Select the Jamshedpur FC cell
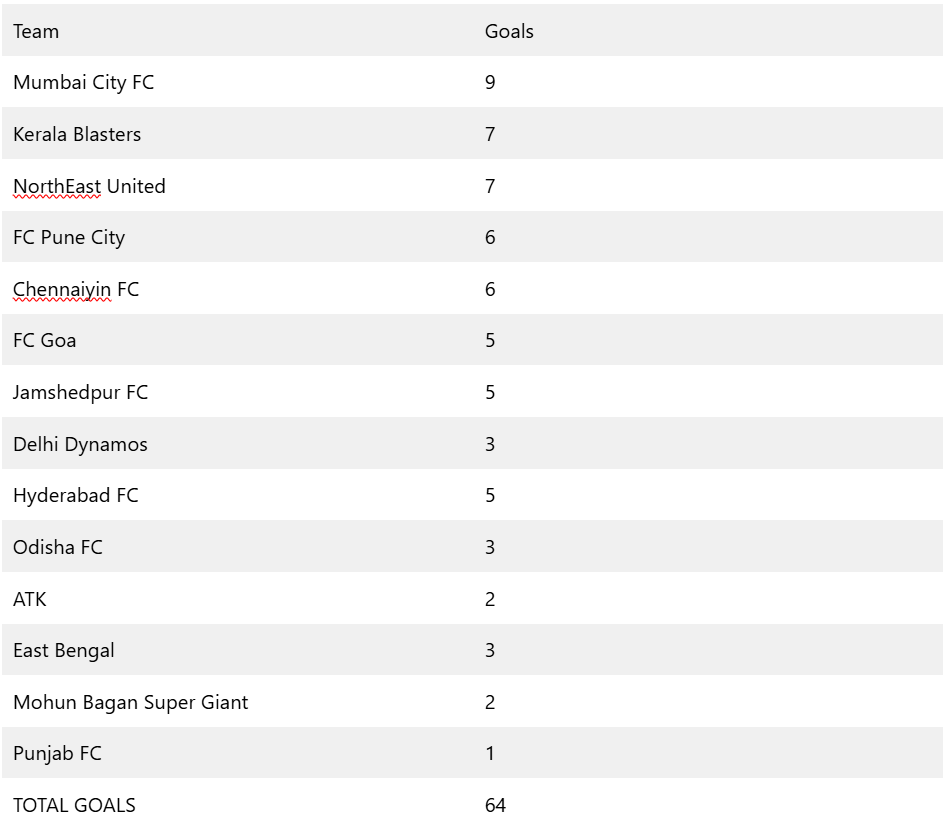This screenshot has width=943, height=829. (80, 392)
